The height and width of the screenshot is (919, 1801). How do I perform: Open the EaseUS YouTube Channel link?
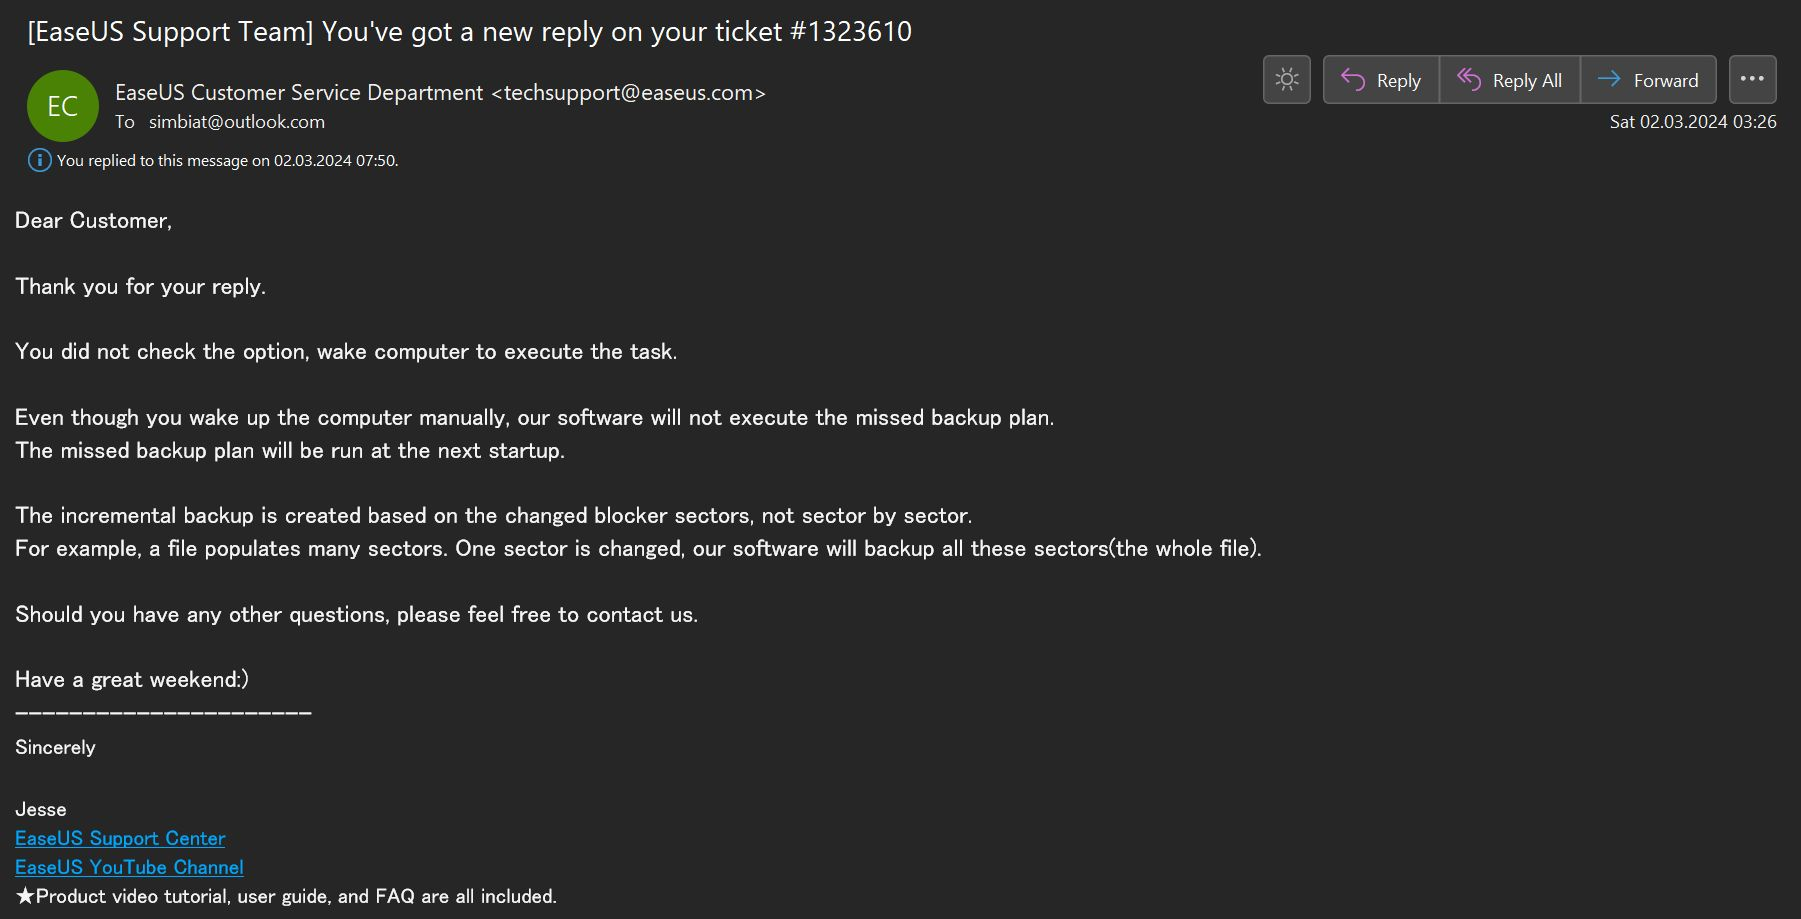pyautogui.click(x=129, y=867)
